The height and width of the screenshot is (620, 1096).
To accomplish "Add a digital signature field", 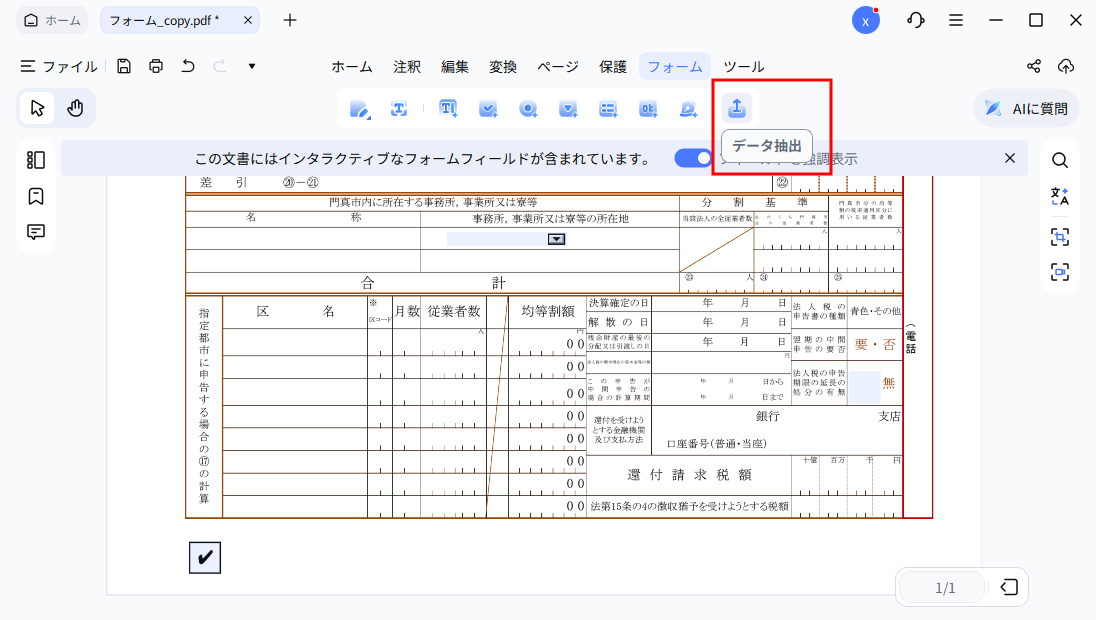I will click(x=688, y=109).
